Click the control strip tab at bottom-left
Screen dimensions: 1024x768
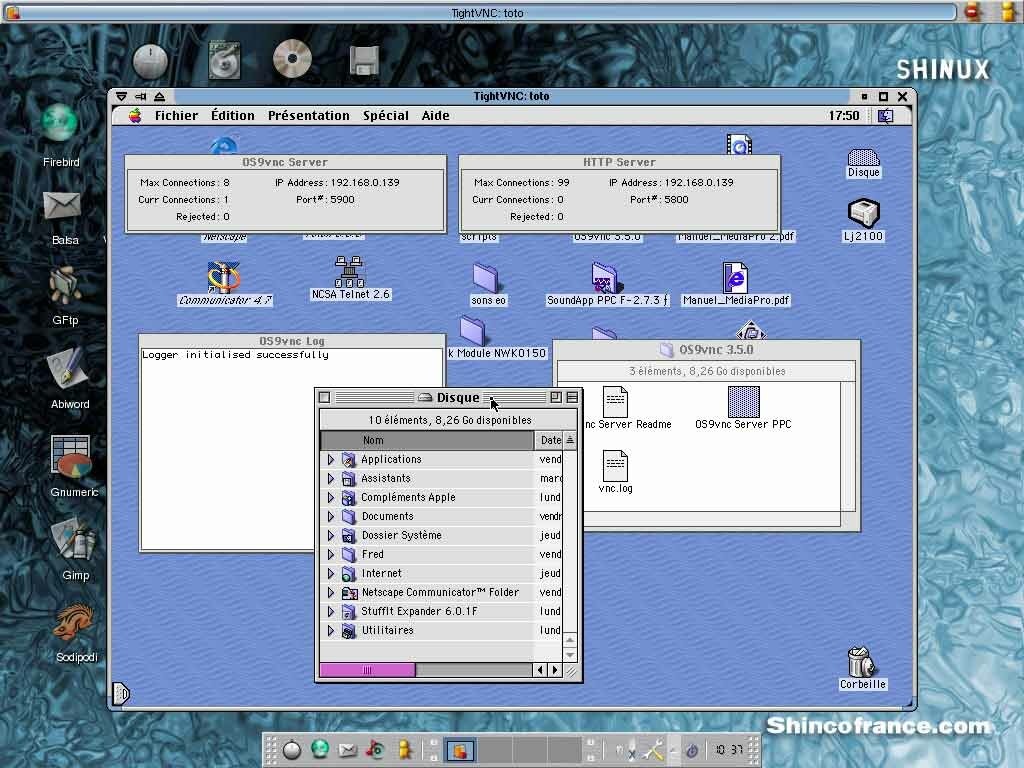[121, 692]
